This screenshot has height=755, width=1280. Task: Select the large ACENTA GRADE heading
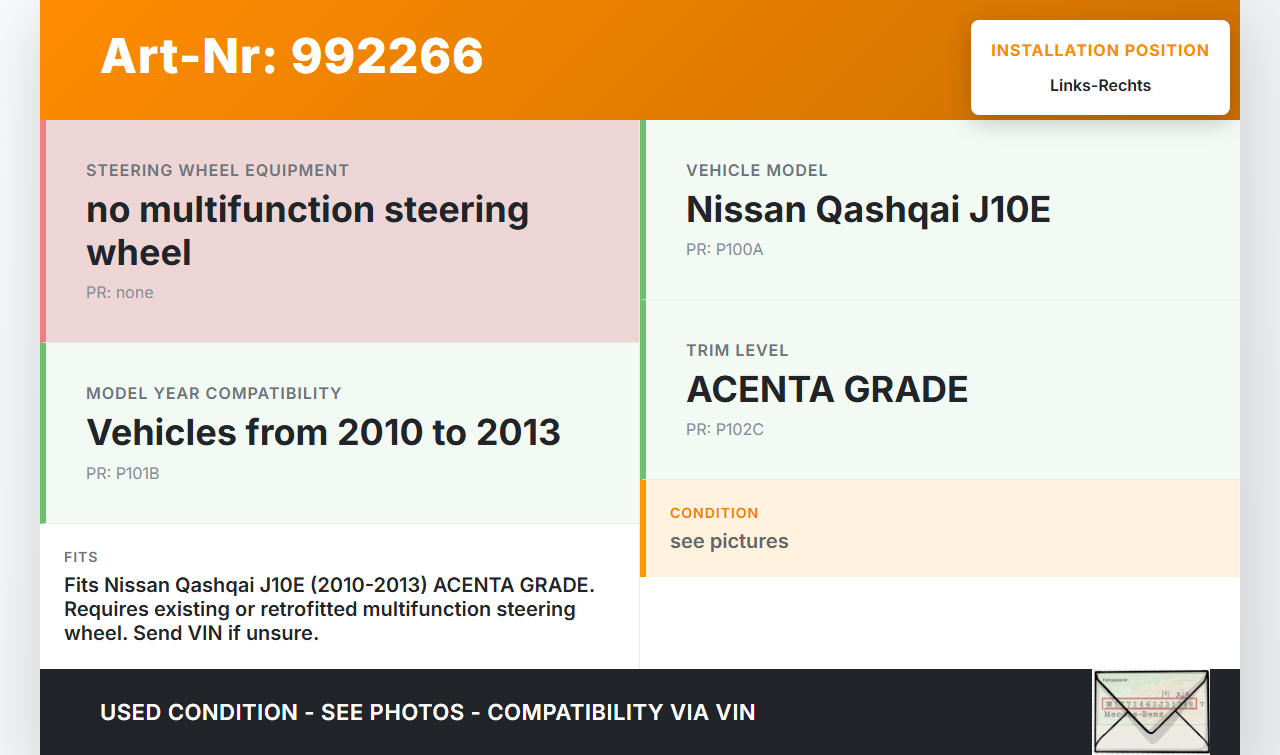827,389
